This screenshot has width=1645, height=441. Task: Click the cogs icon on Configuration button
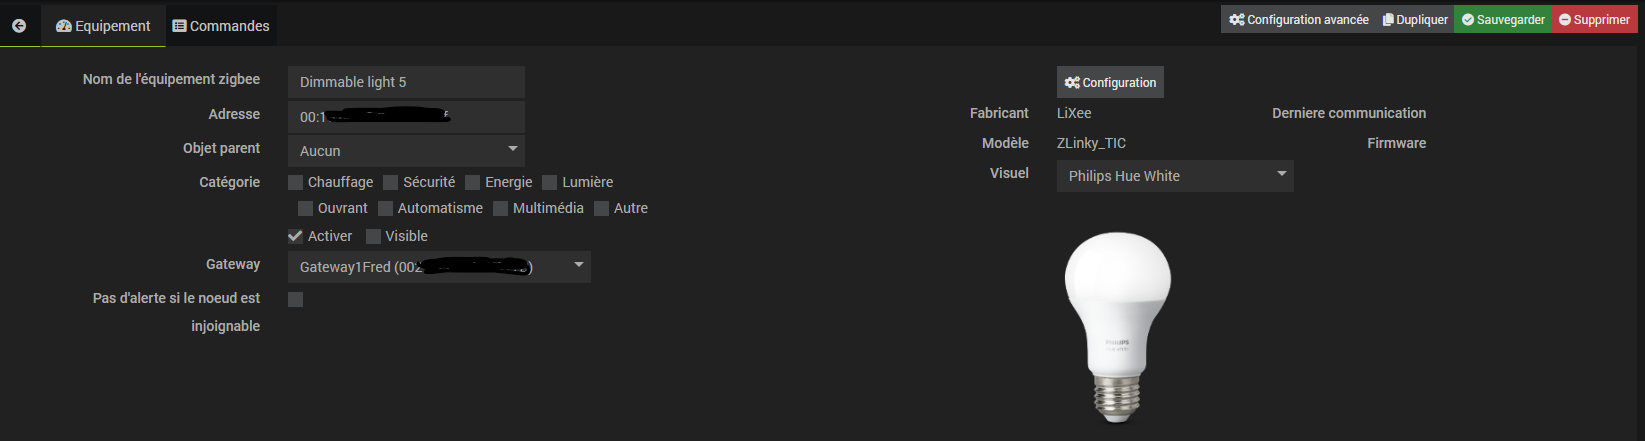tap(1072, 82)
